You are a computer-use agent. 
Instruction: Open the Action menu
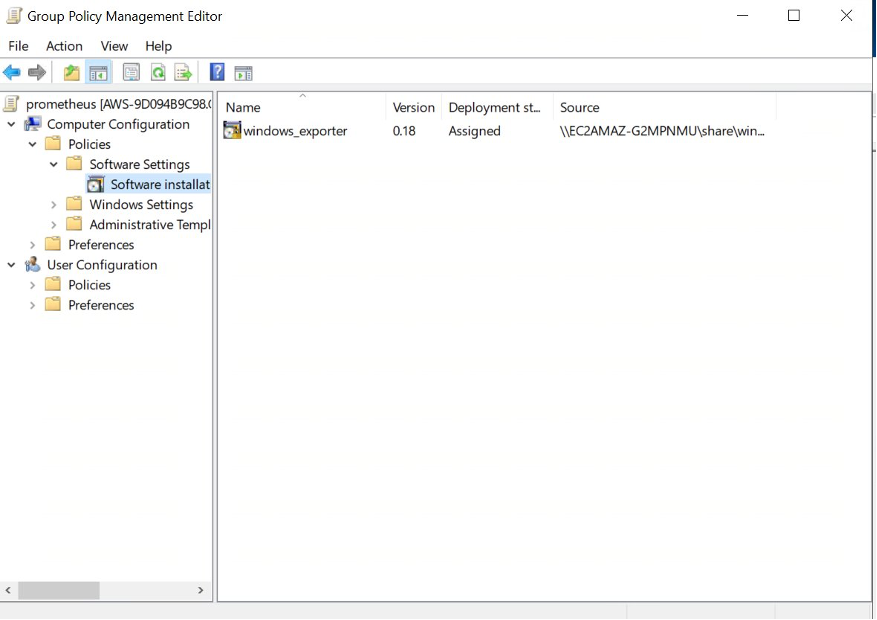(x=64, y=46)
